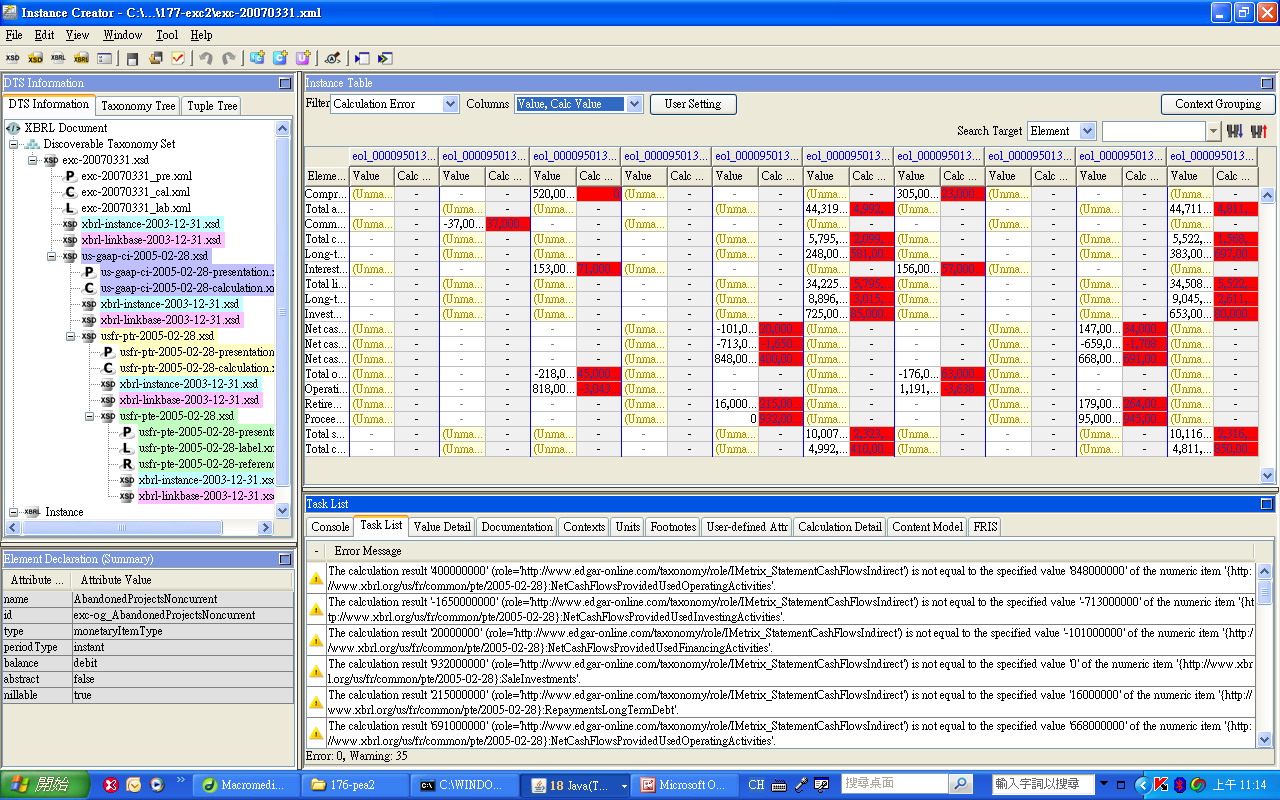Switch to the Value Detail tab

click(442, 526)
